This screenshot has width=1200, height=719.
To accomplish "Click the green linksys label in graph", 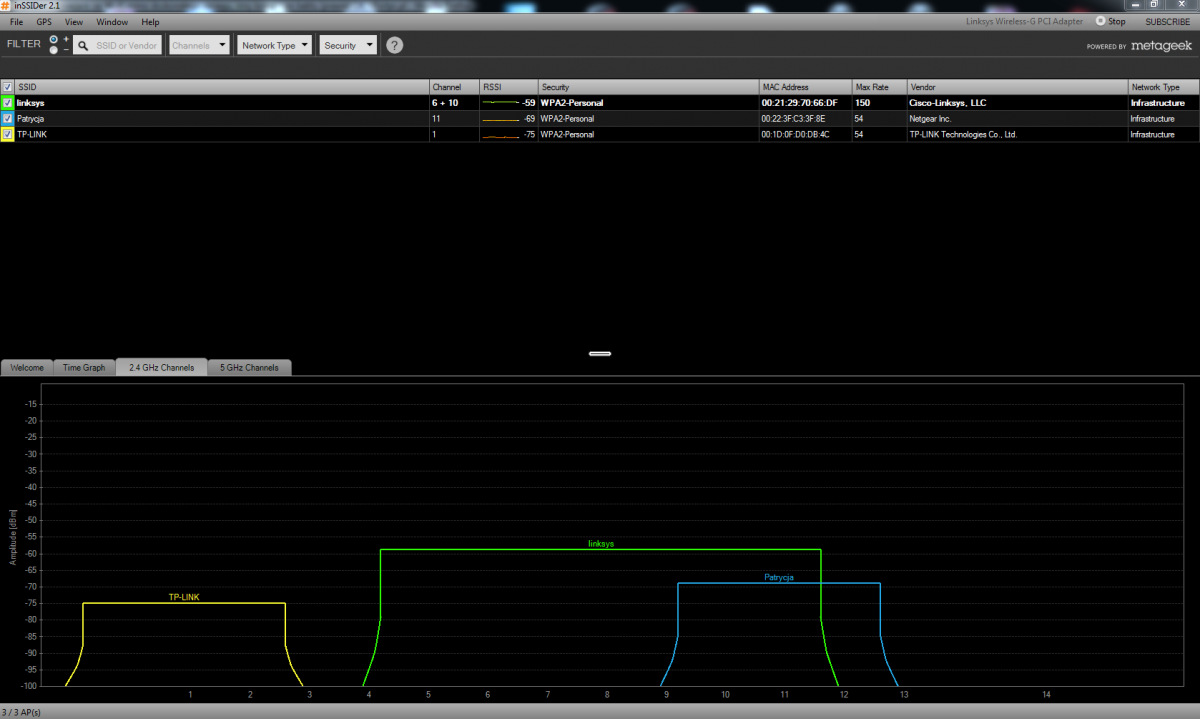I will 601,544.
